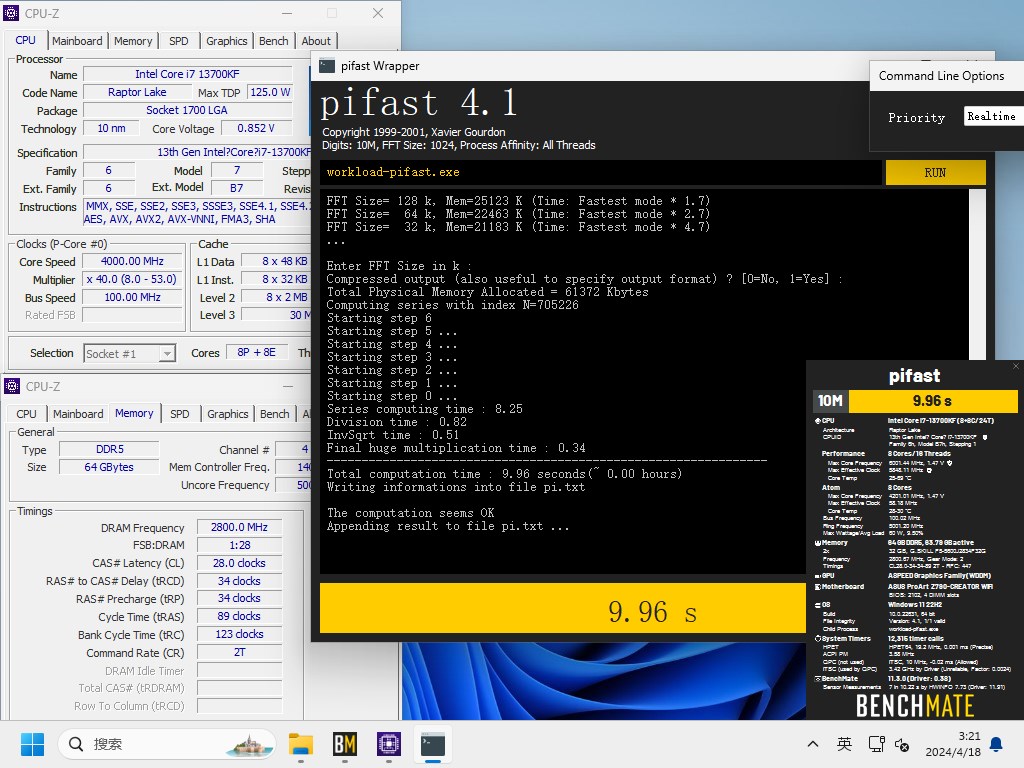Switch to the CPU tab in the lower CPU-Z window
Viewport: 1024px width, 768px height.
(26, 414)
